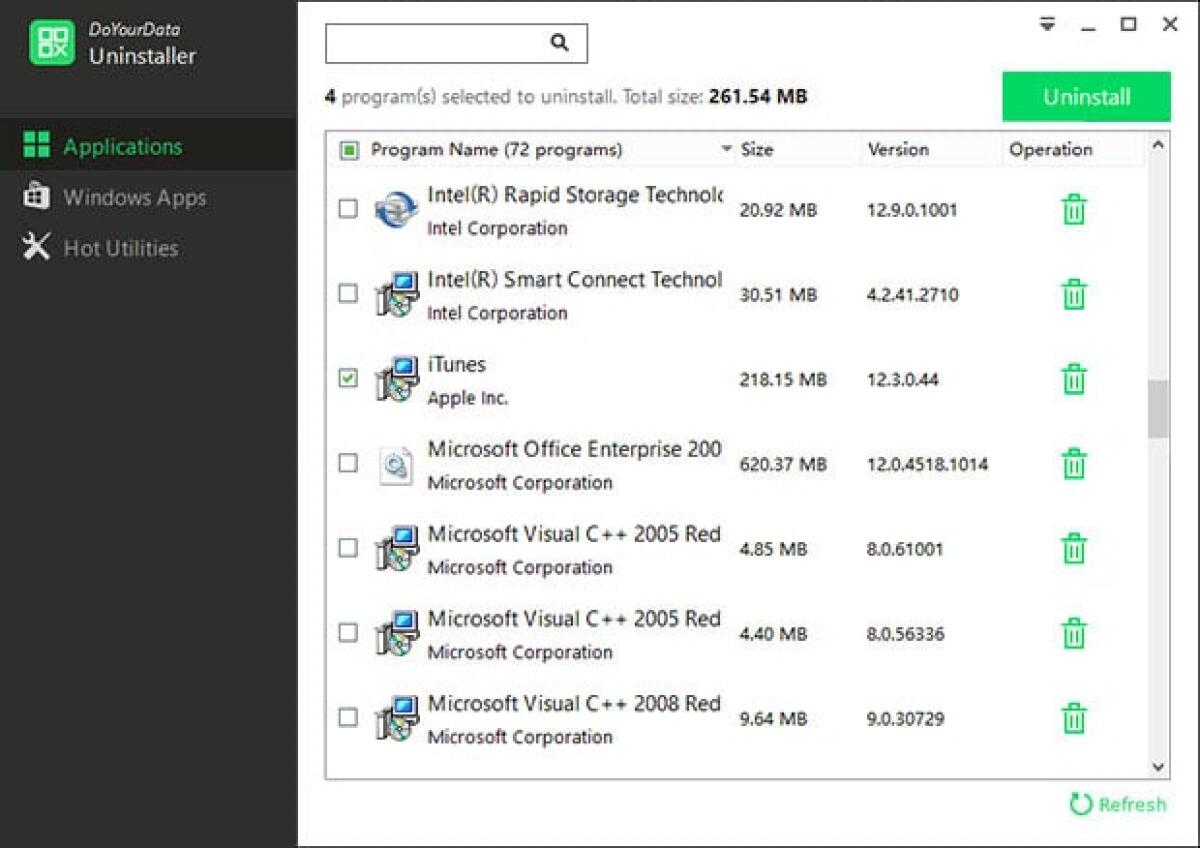Click the magnifier icon in search bar
1200x848 pixels.
click(x=558, y=43)
